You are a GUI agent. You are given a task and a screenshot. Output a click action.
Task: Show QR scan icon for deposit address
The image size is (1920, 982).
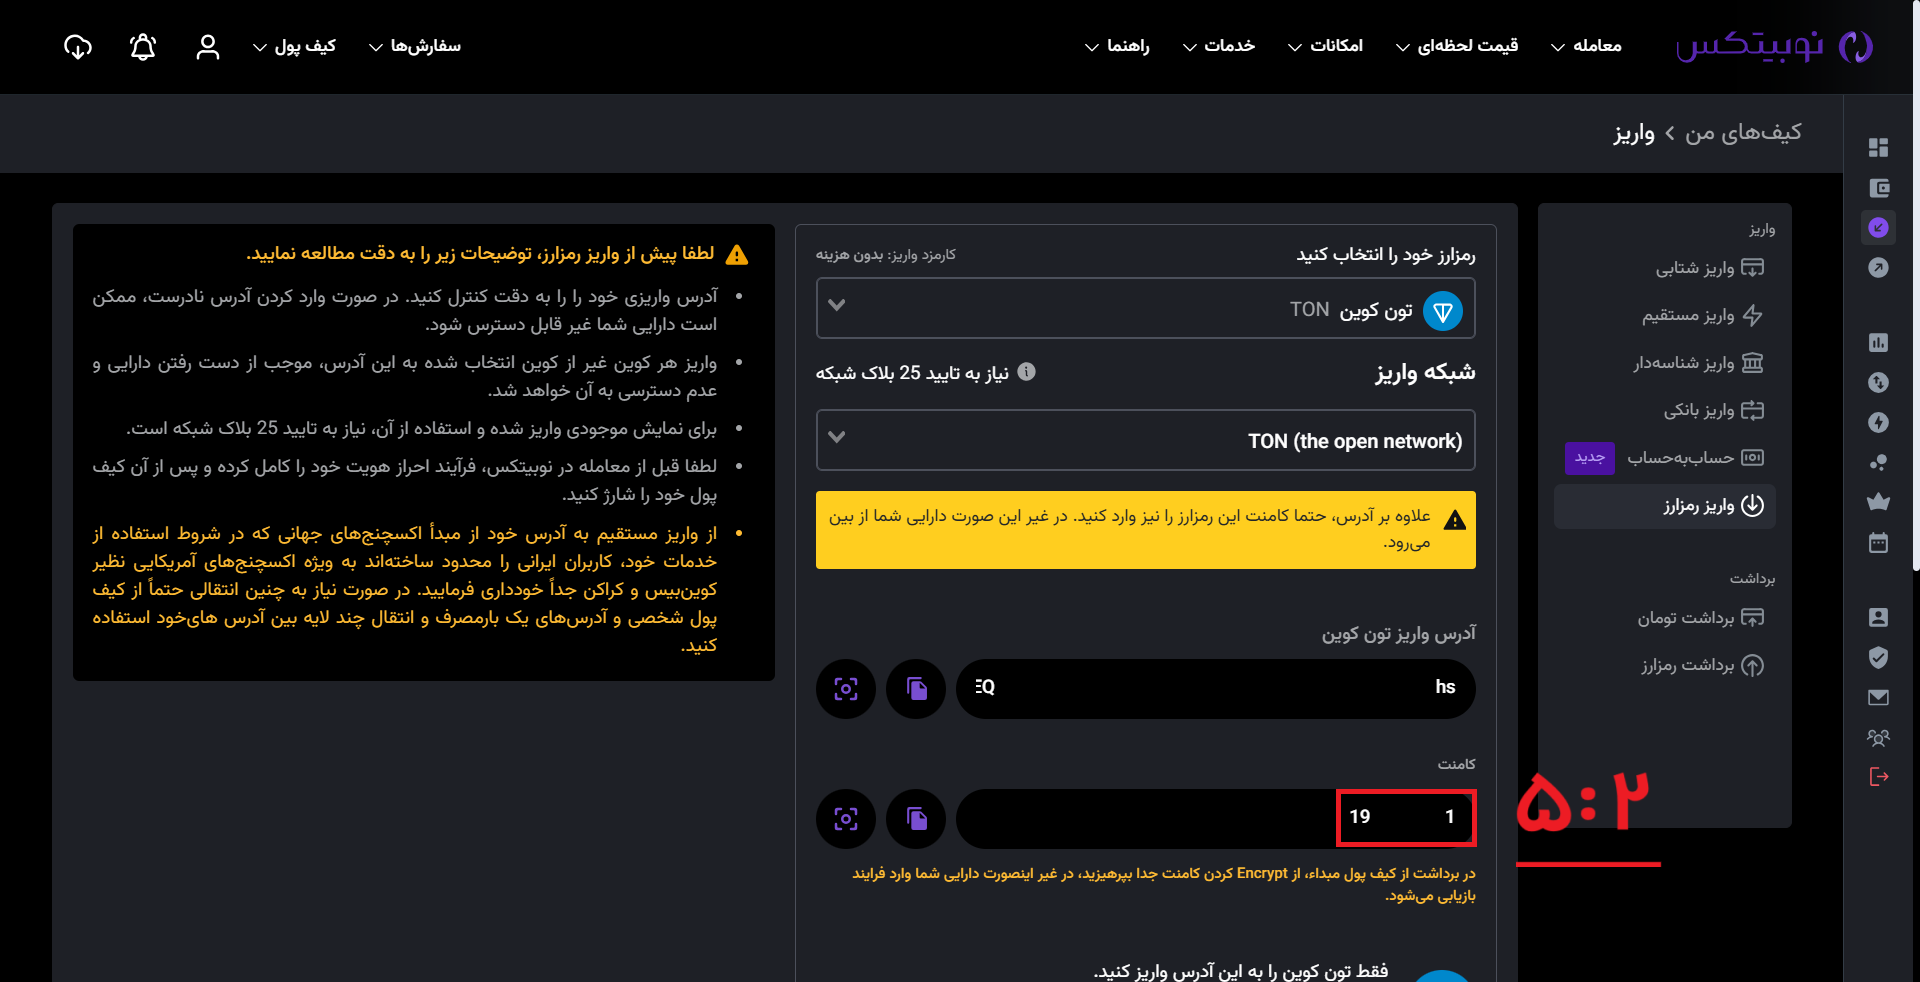pos(846,688)
